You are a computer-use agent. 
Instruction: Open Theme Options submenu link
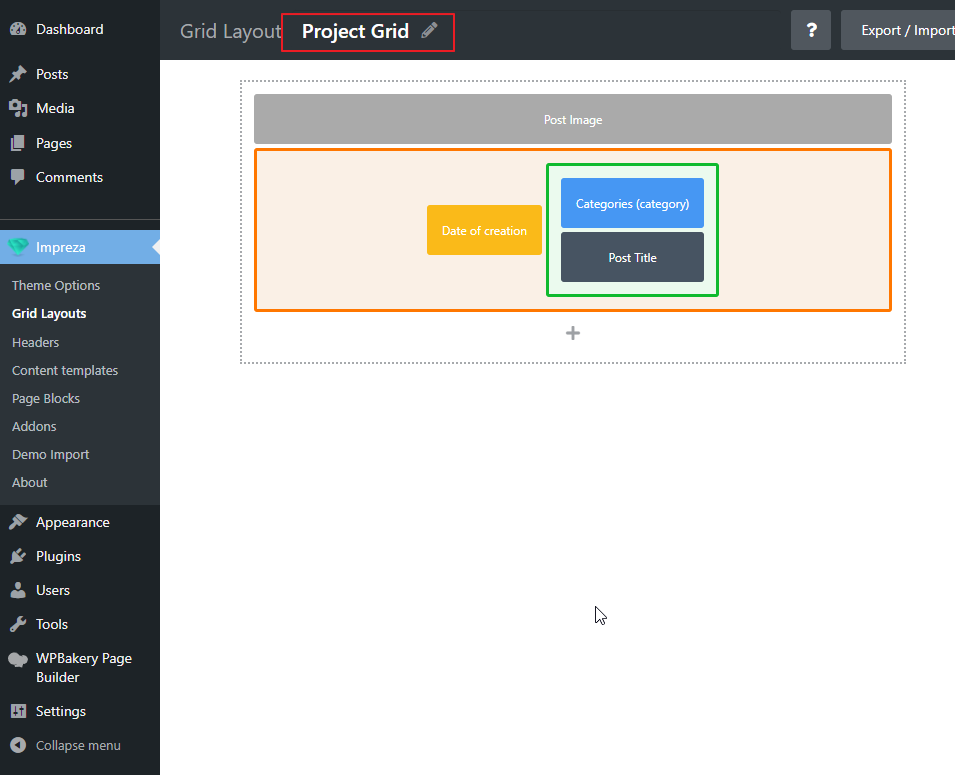[55, 285]
